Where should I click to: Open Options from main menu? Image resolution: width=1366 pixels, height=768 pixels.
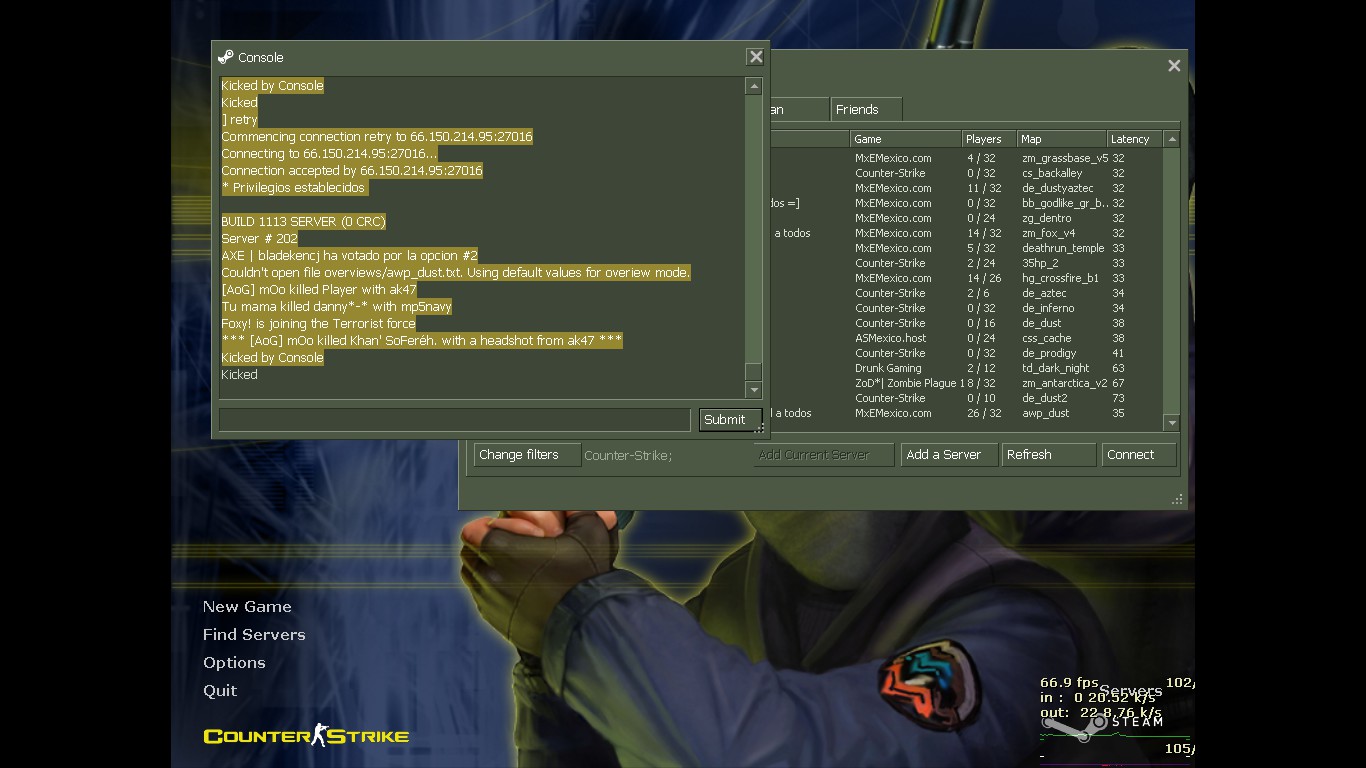click(x=234, y=662)
